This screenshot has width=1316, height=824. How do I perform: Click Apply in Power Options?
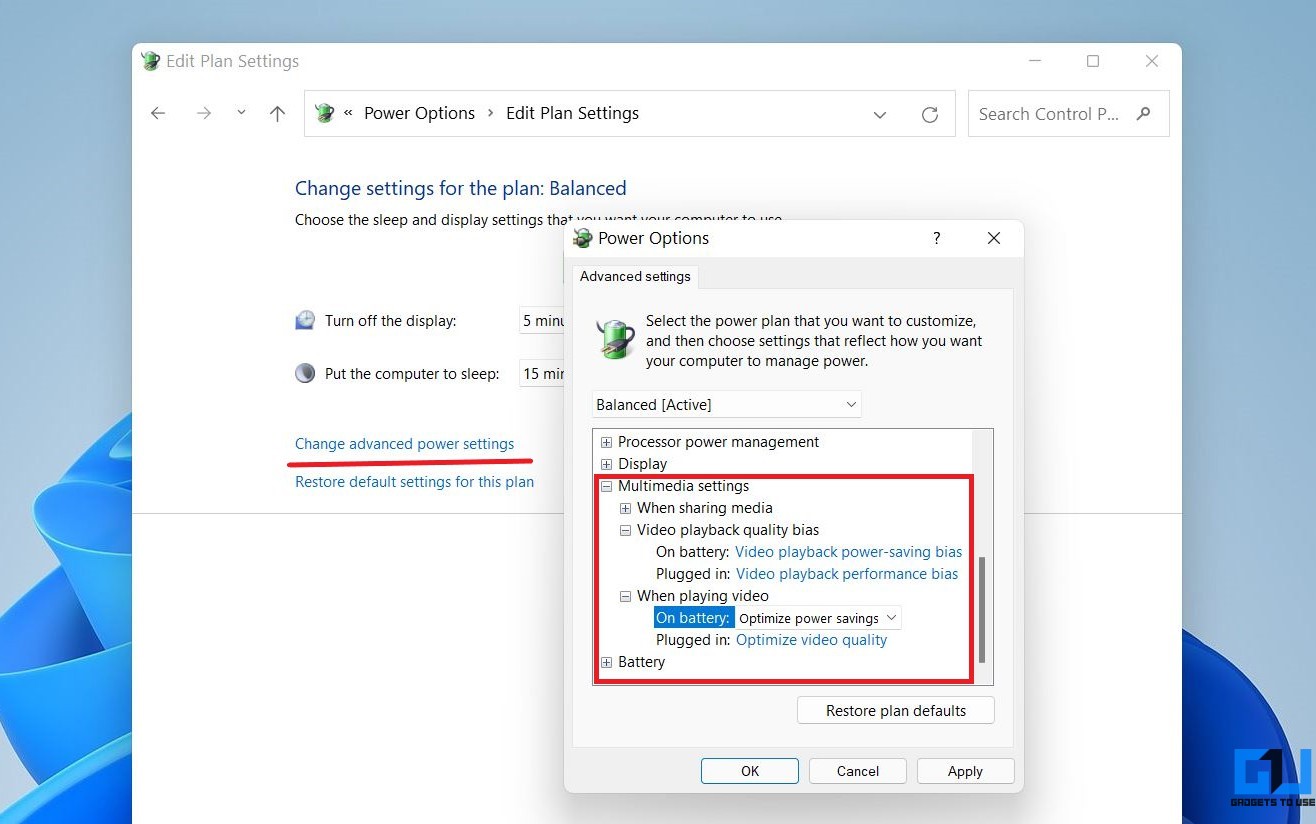point(965,771)
